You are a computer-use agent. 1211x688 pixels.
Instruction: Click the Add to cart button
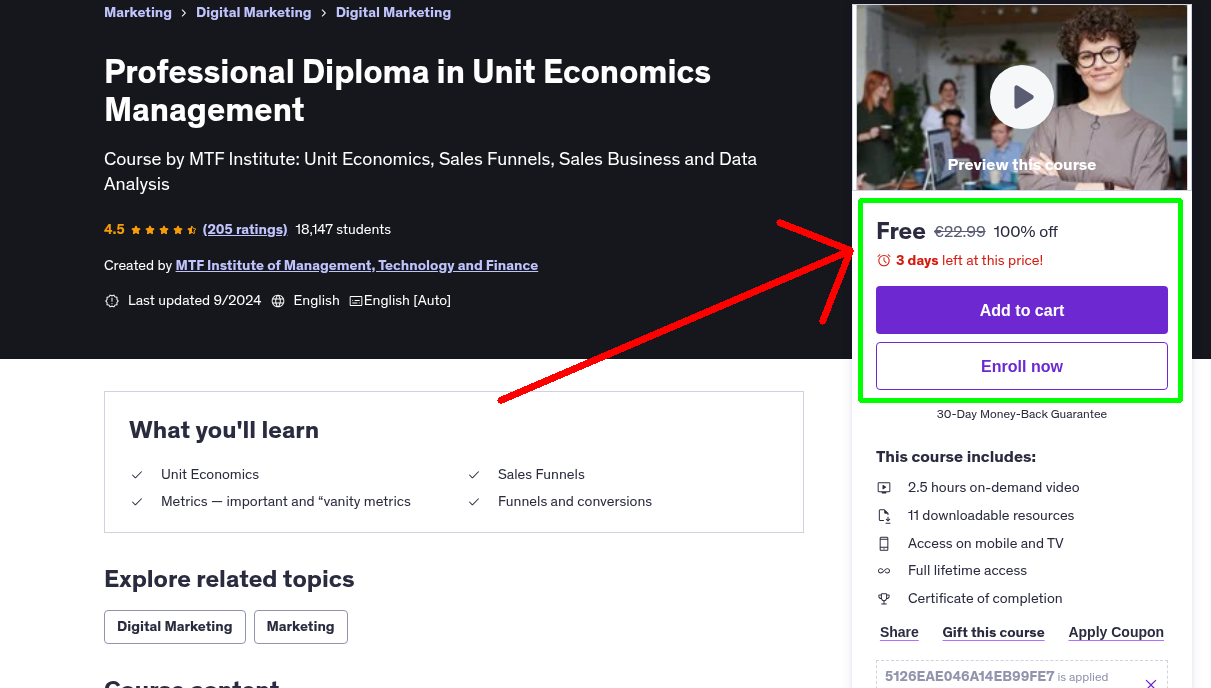[1022, 310]
